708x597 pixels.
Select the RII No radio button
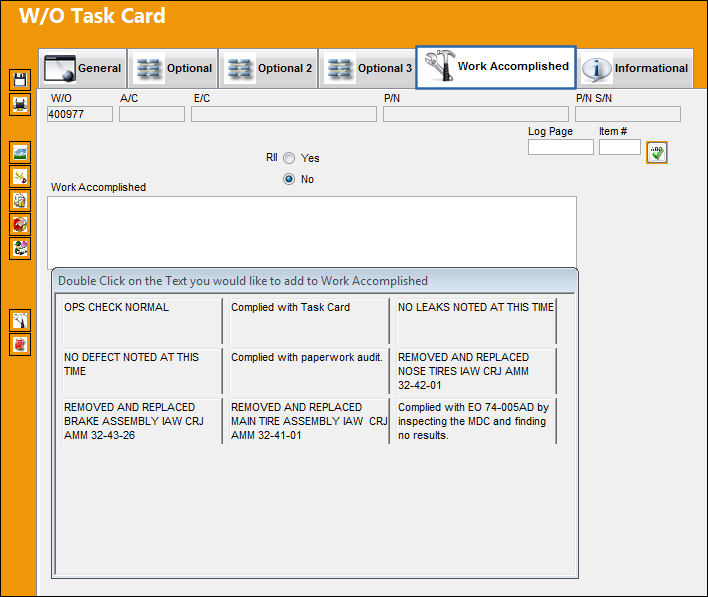tap(289, 179)
